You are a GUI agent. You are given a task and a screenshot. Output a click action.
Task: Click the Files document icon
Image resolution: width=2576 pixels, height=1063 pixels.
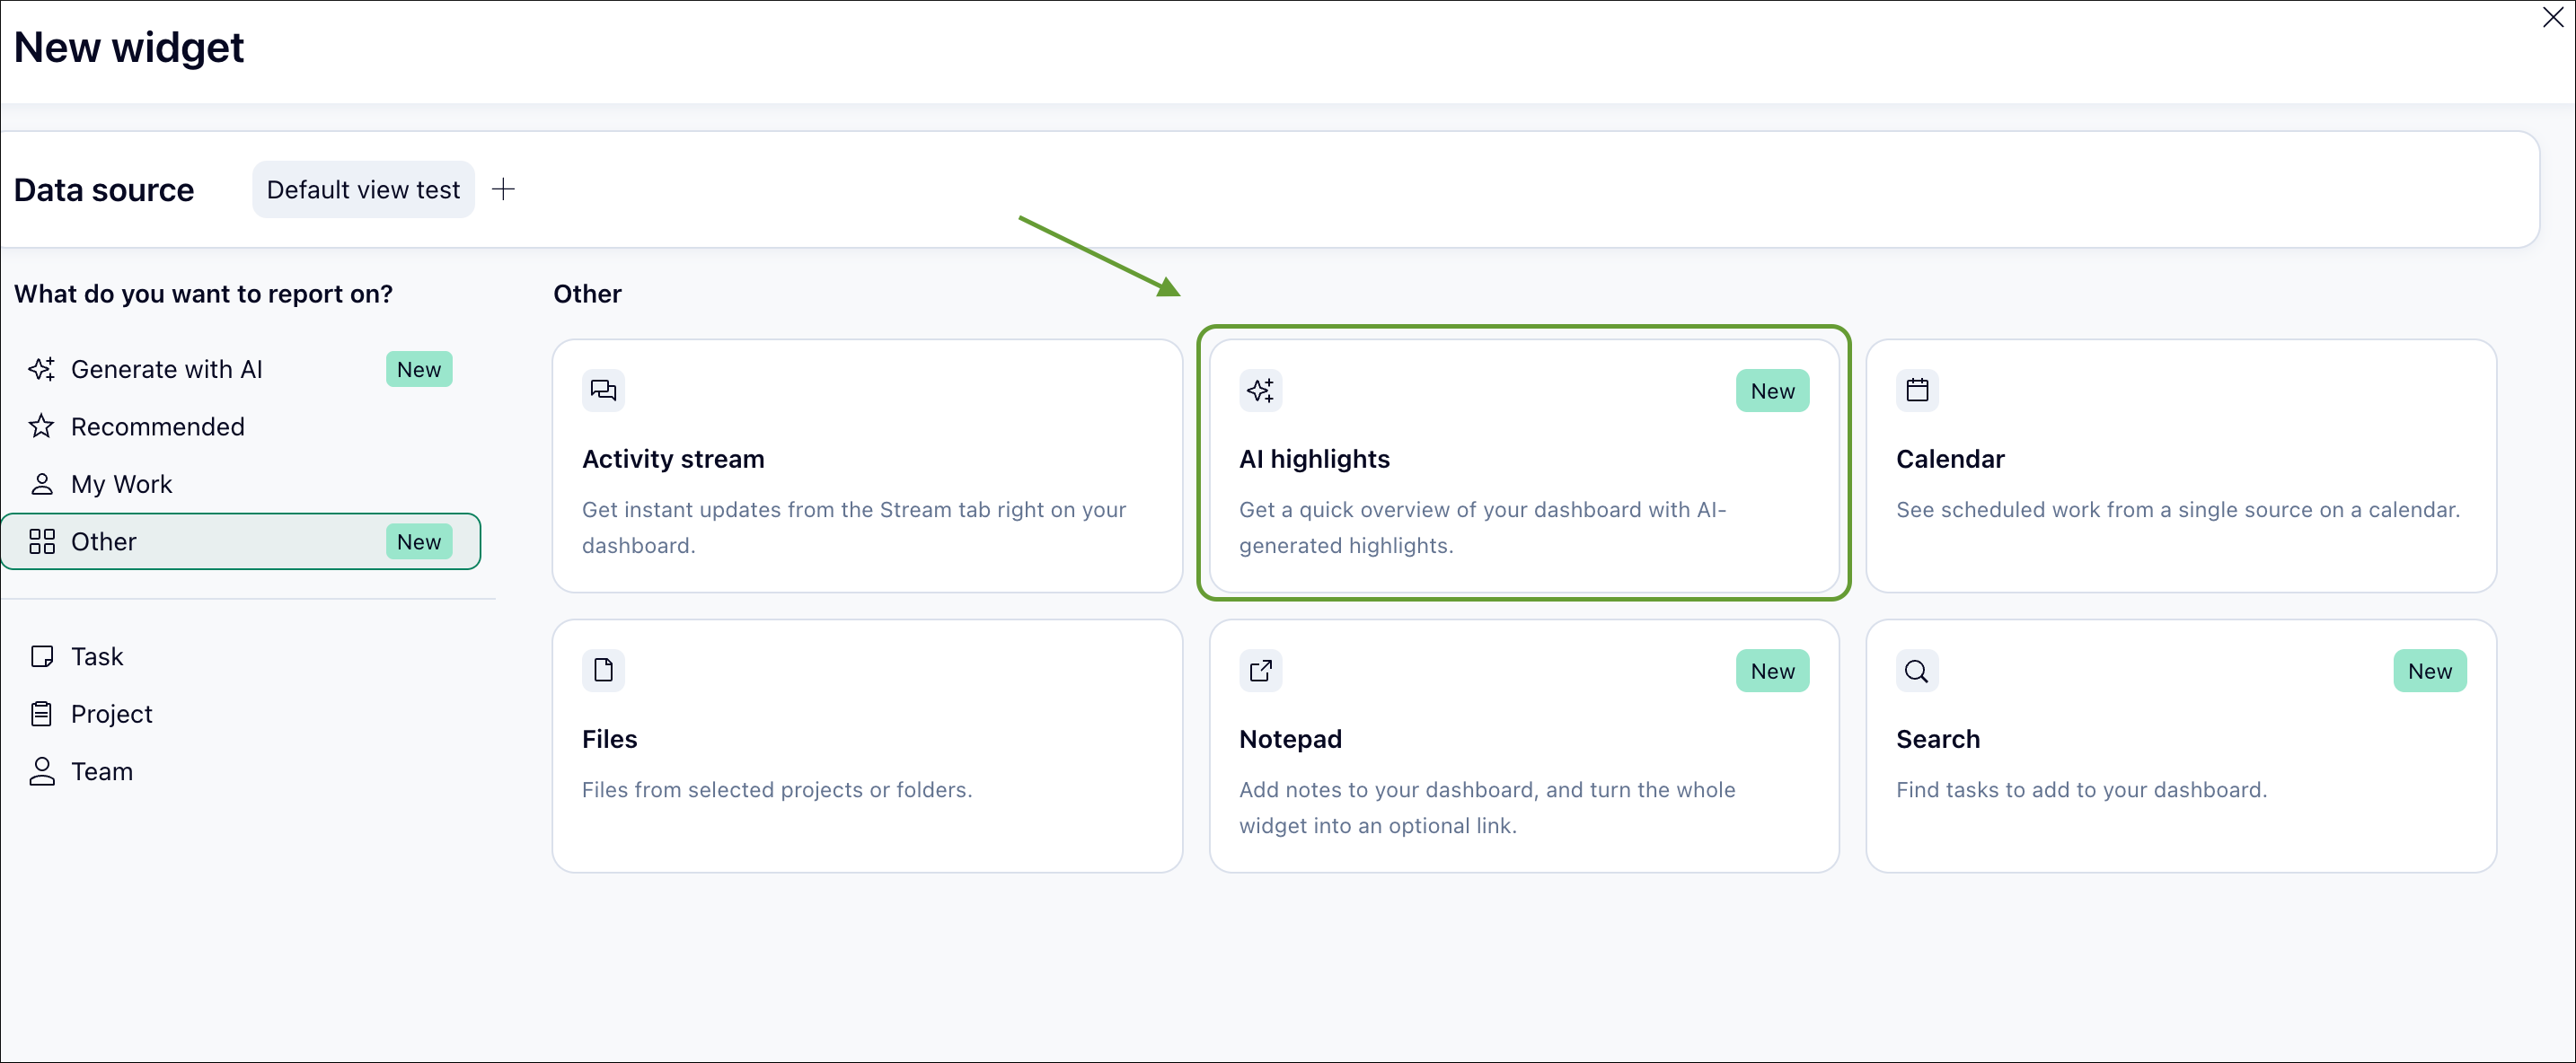[x=603, y=670]
